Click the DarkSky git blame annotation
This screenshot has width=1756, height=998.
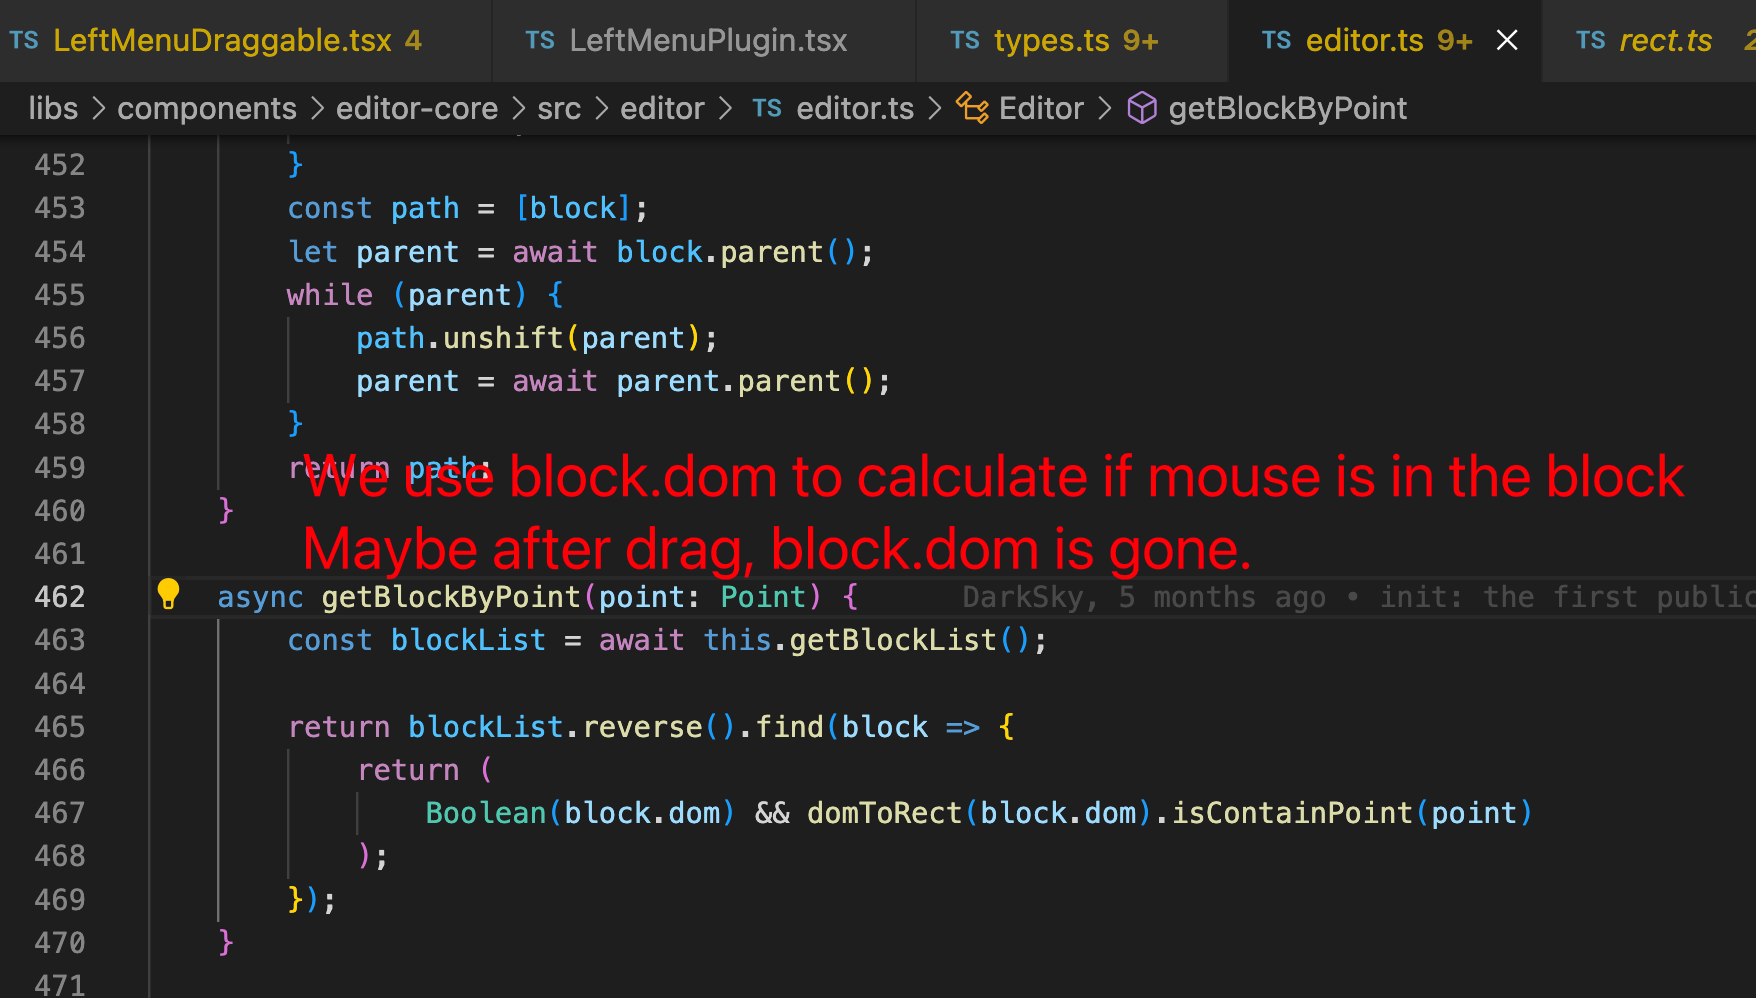pyautogui.click(x=1358, y=597)
